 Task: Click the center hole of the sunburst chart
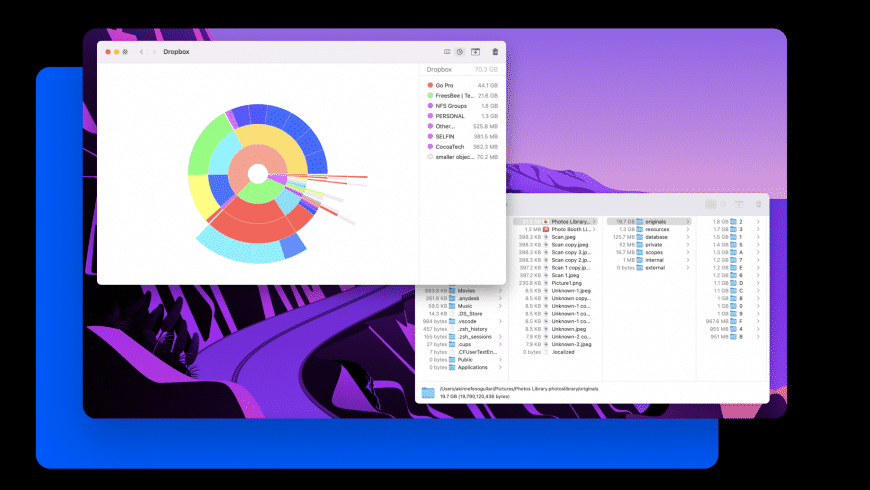coord(257,173)
